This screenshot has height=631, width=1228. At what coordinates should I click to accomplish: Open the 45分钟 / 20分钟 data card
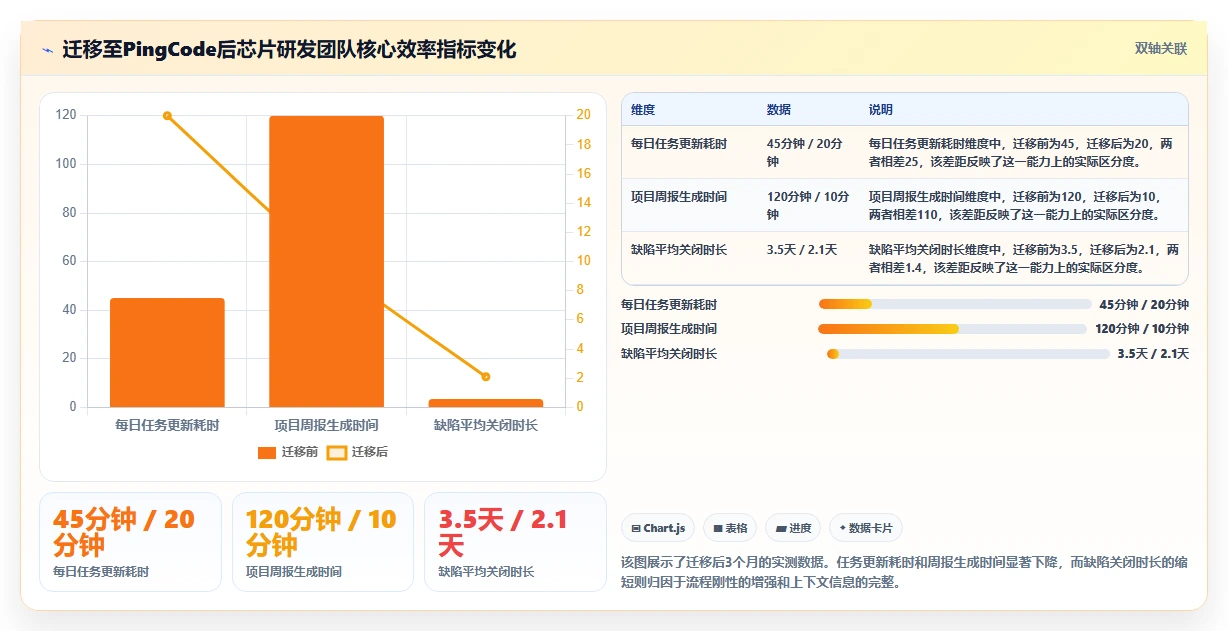tap(130, 542)
